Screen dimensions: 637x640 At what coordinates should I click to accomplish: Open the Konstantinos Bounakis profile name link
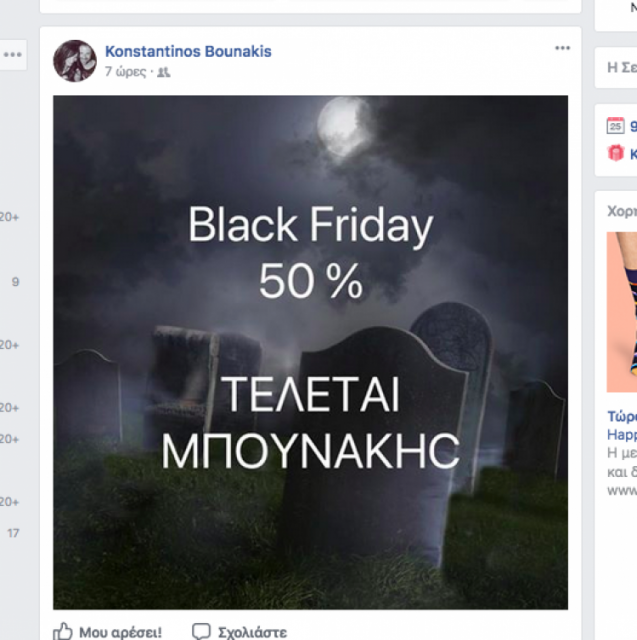188,51
